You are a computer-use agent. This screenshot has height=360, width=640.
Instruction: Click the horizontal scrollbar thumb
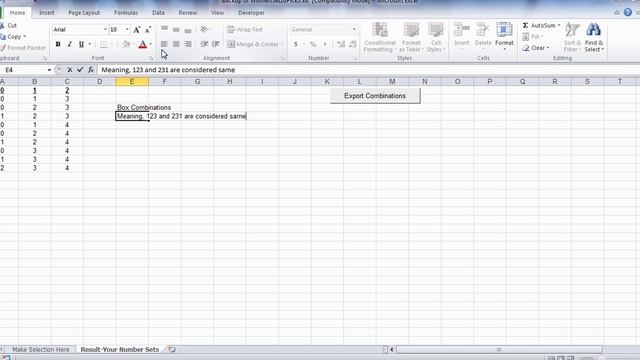coord(499,349)
